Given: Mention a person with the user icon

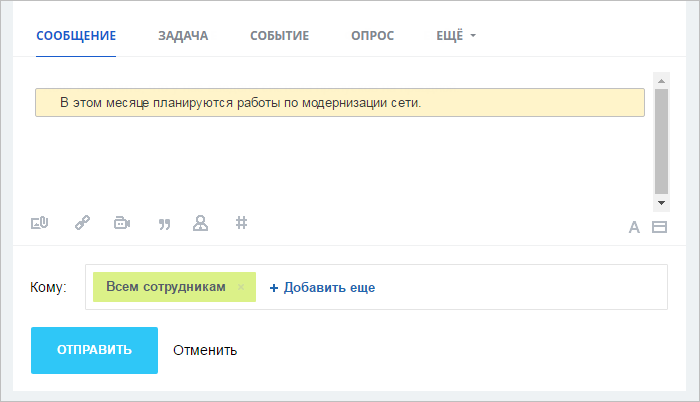Looking at the screenshot, I should (x=200, y=223).
